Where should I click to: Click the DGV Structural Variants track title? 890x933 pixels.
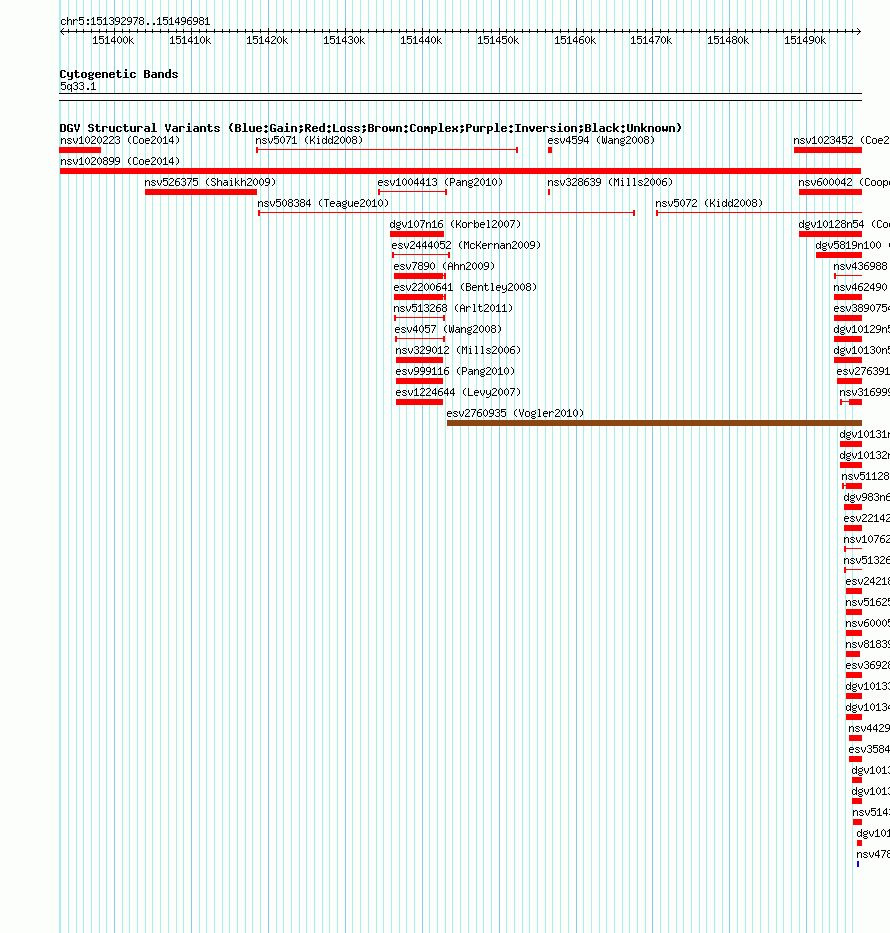pyautogui.click(x=371, y=128)
